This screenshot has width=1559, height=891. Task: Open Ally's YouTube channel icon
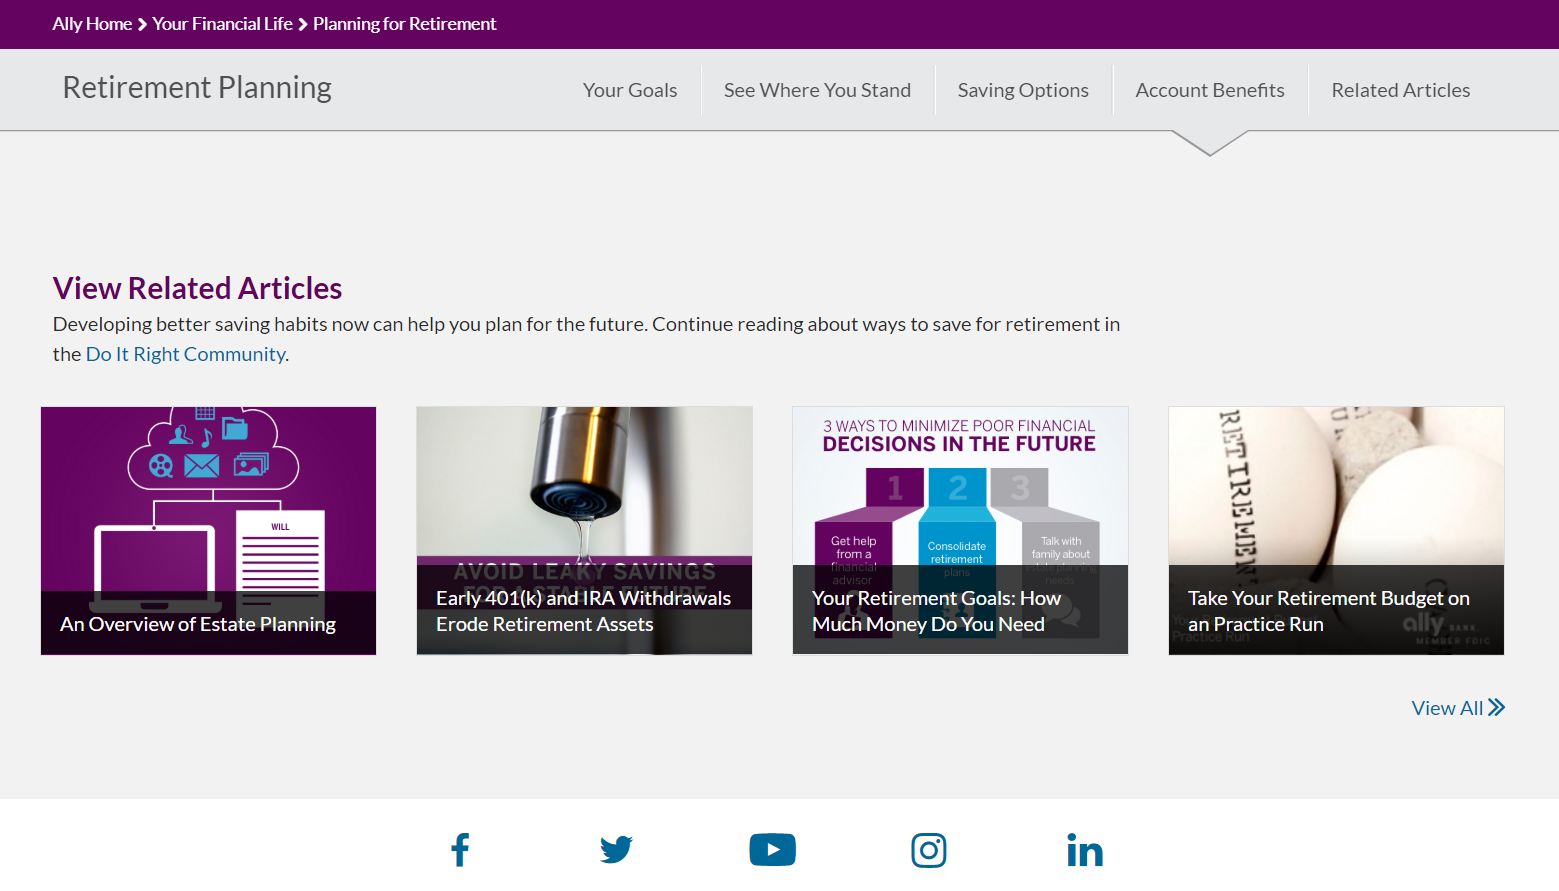point(772,850)
